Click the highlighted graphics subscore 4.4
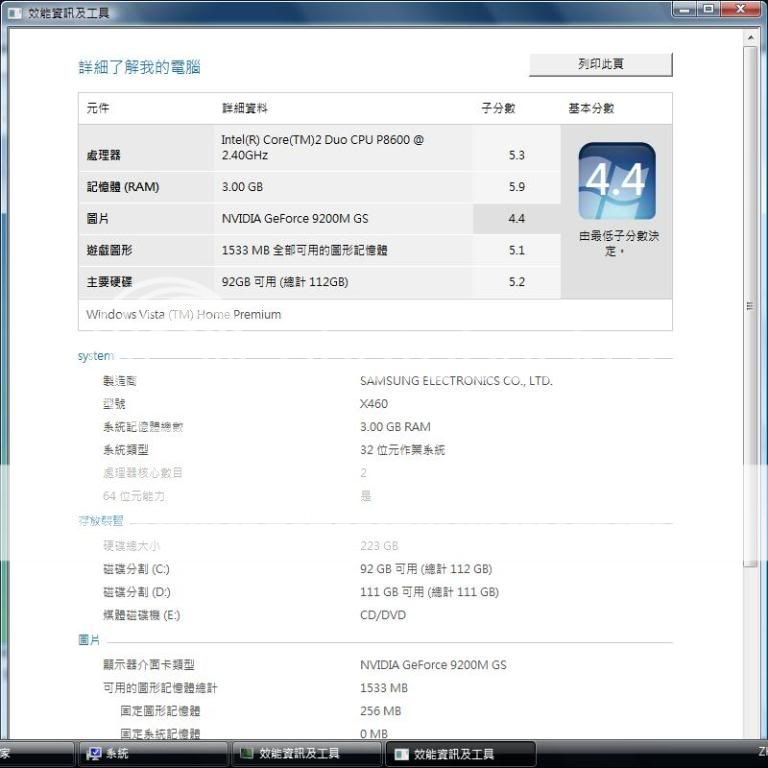768x768 pixels. [516, 218]
